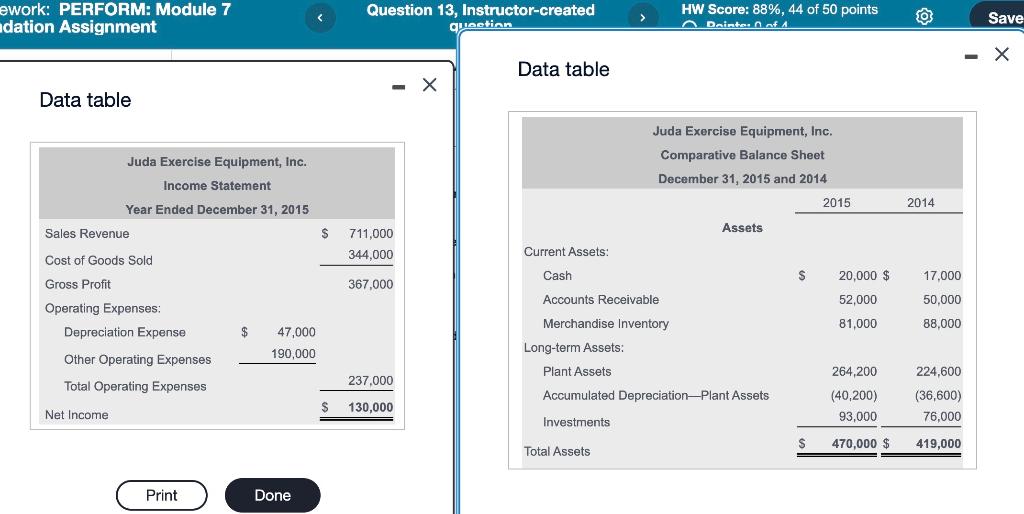Select 2015 Investments value 93,000
The height and width of the screenshot is (514, 1024).
(x=858, y=417)
